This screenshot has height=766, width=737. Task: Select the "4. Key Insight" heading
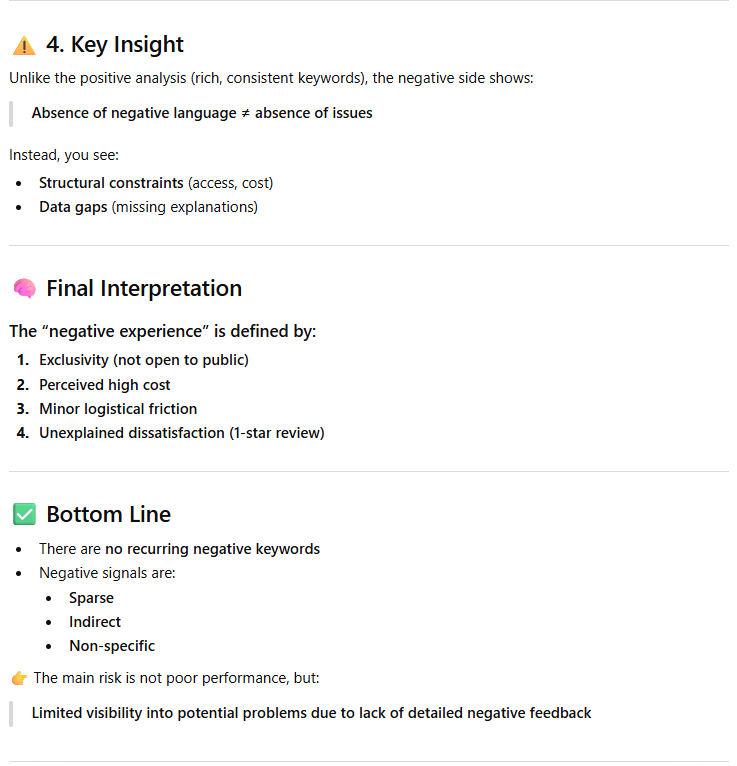pos(115,45)
